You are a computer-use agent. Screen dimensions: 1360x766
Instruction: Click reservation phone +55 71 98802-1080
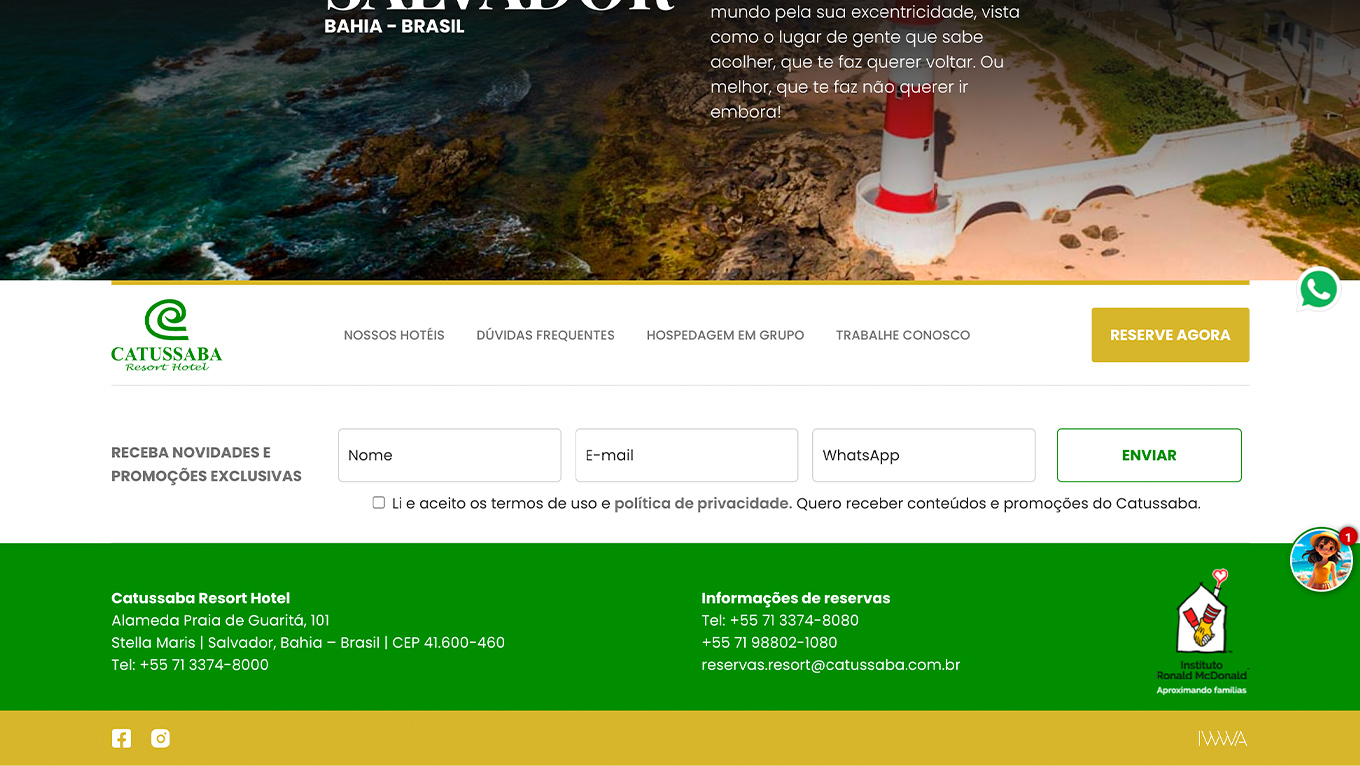point(769,643)
